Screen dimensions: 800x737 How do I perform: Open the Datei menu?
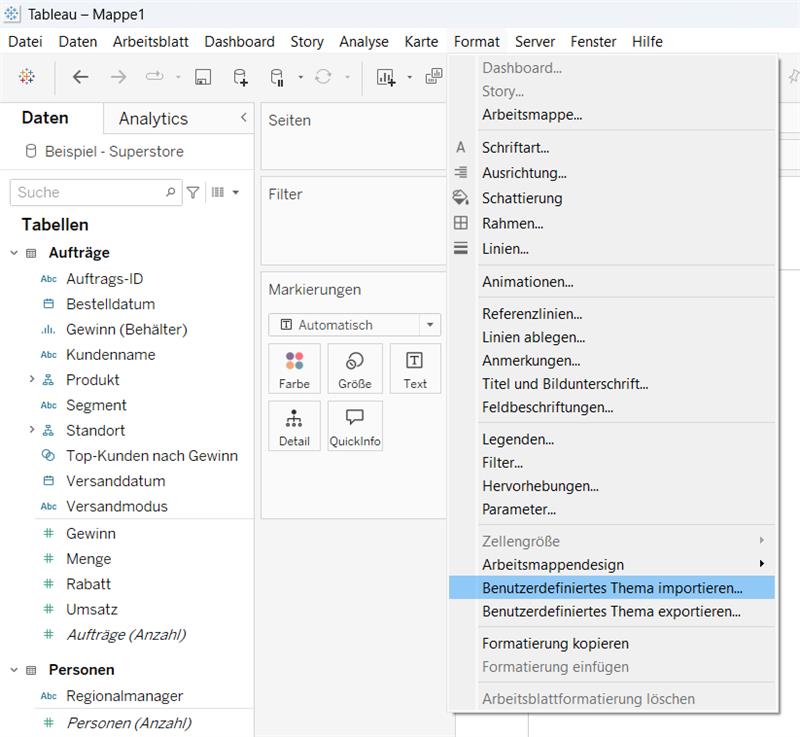[26, 41]
